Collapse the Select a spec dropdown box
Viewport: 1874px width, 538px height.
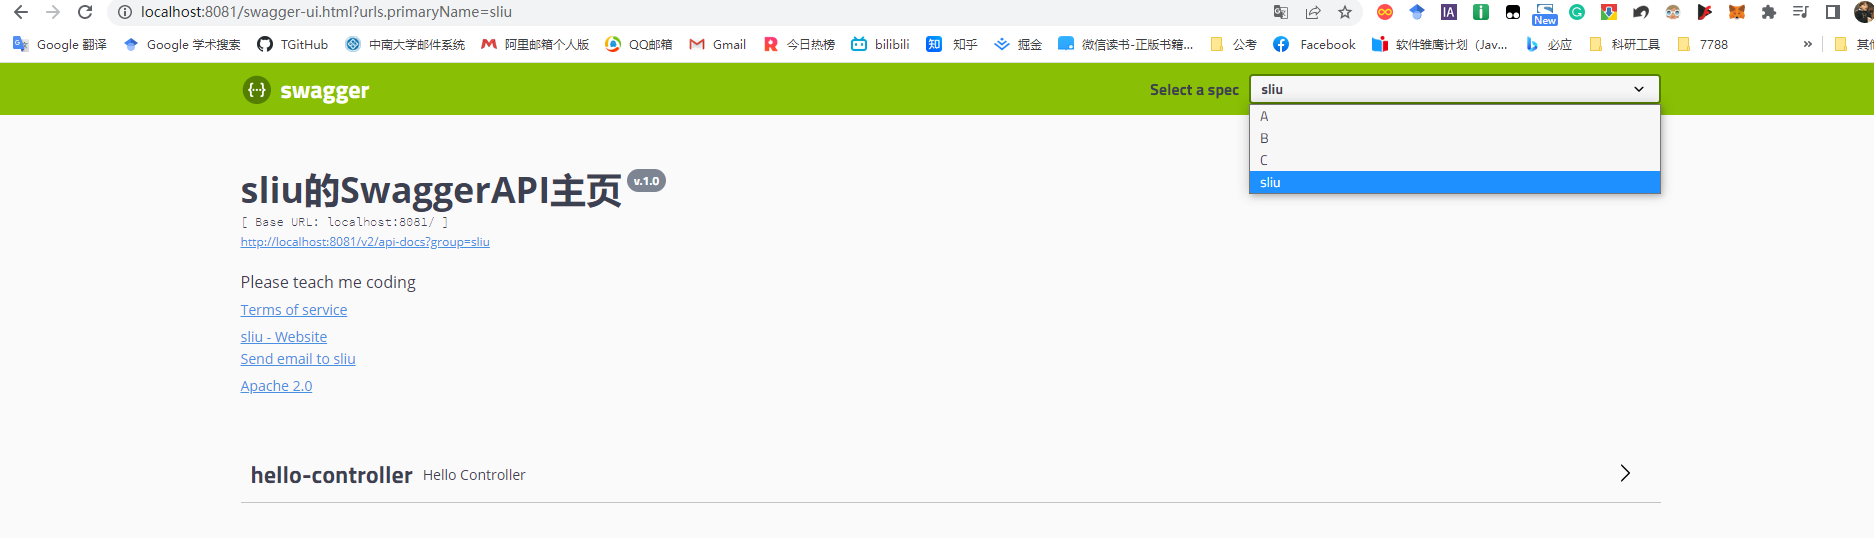pos(1454,89)
